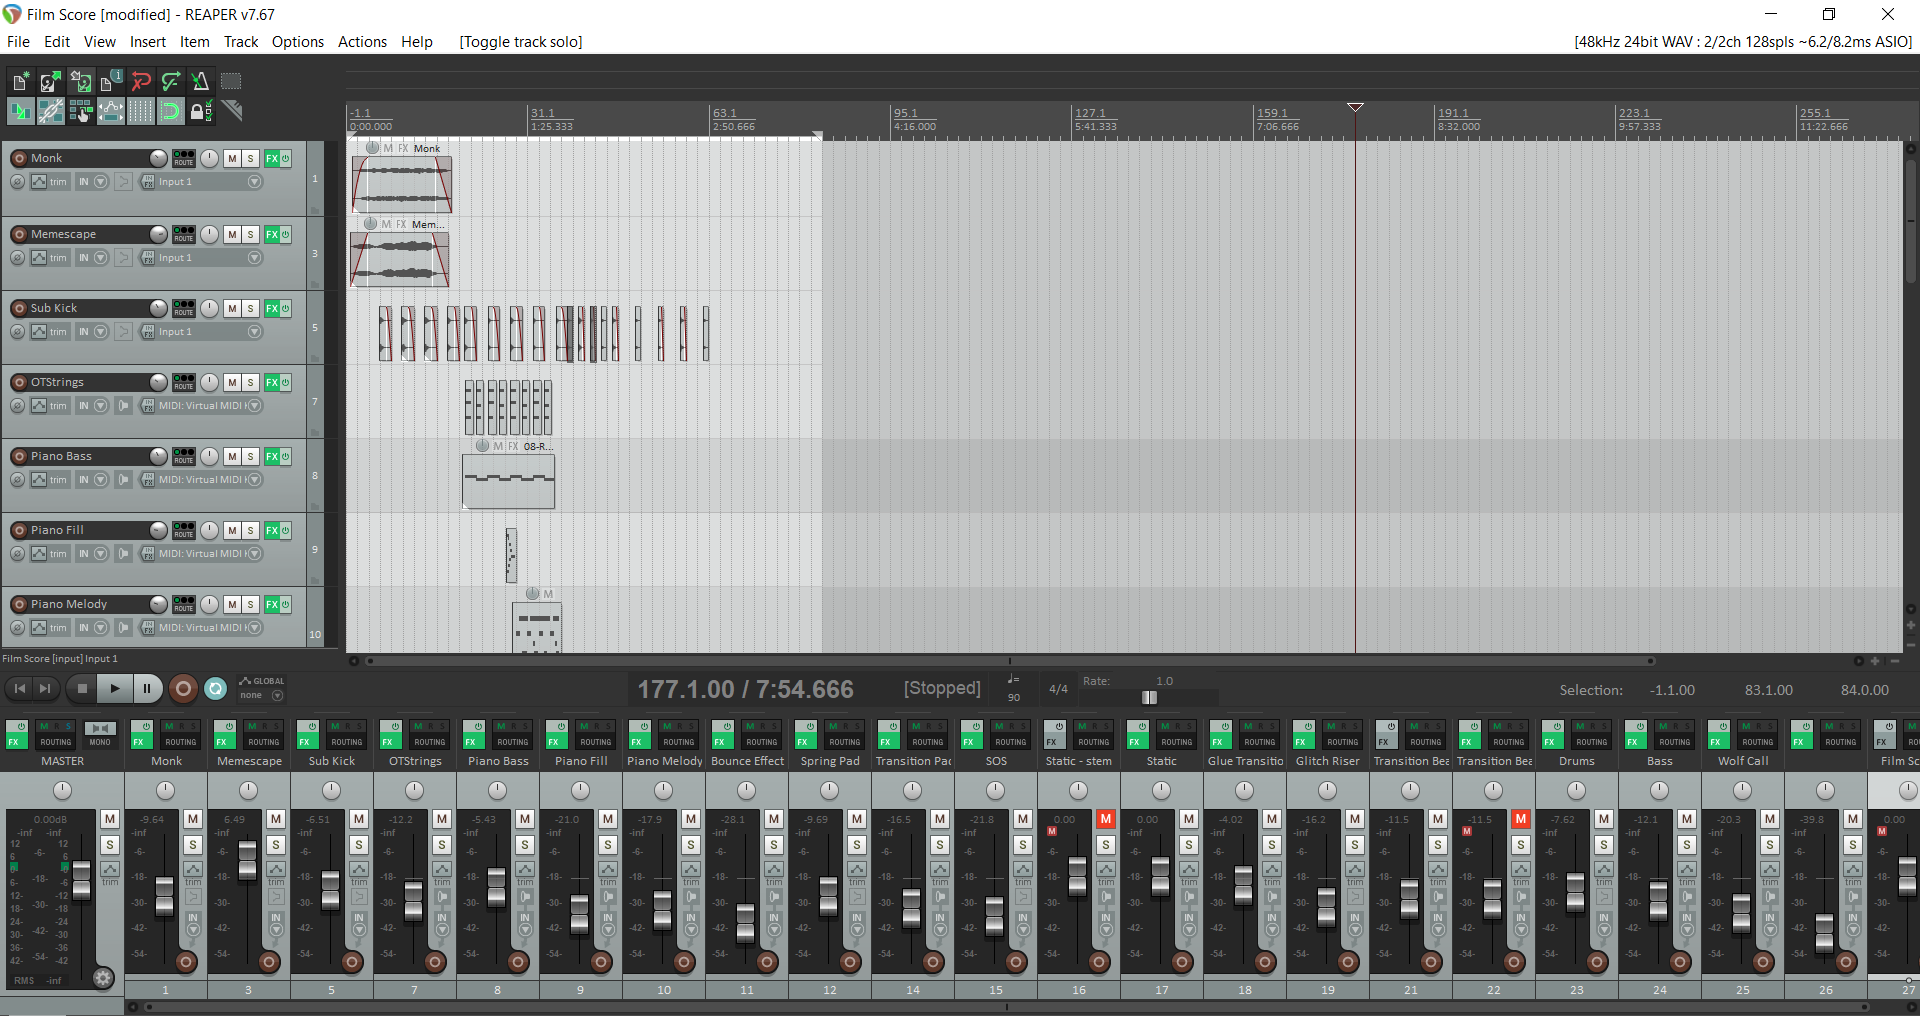
Task: Open Project Settings info icon
Action: coord(110,82)
